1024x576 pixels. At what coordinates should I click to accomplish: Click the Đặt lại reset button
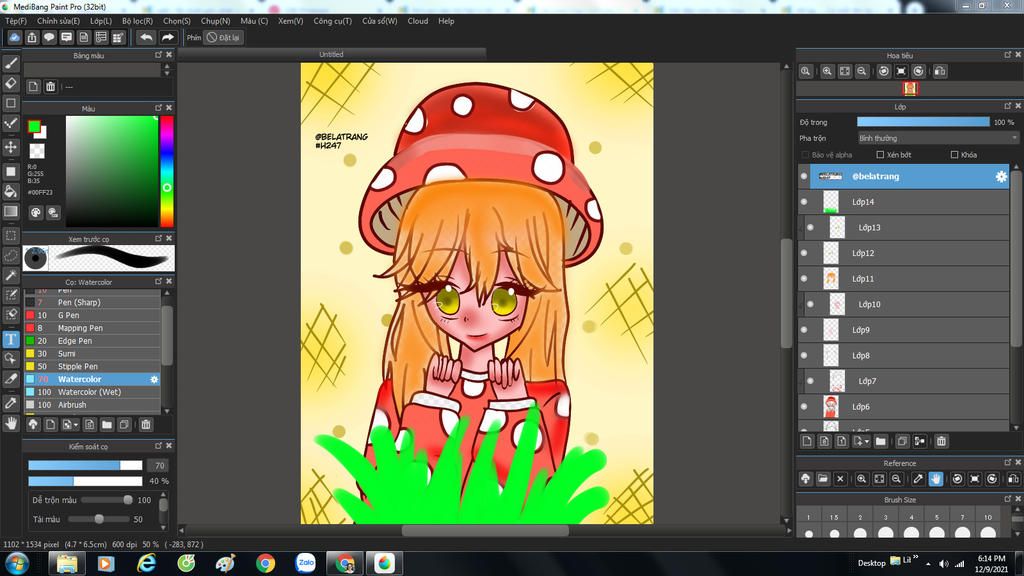(x=223, y=37)
